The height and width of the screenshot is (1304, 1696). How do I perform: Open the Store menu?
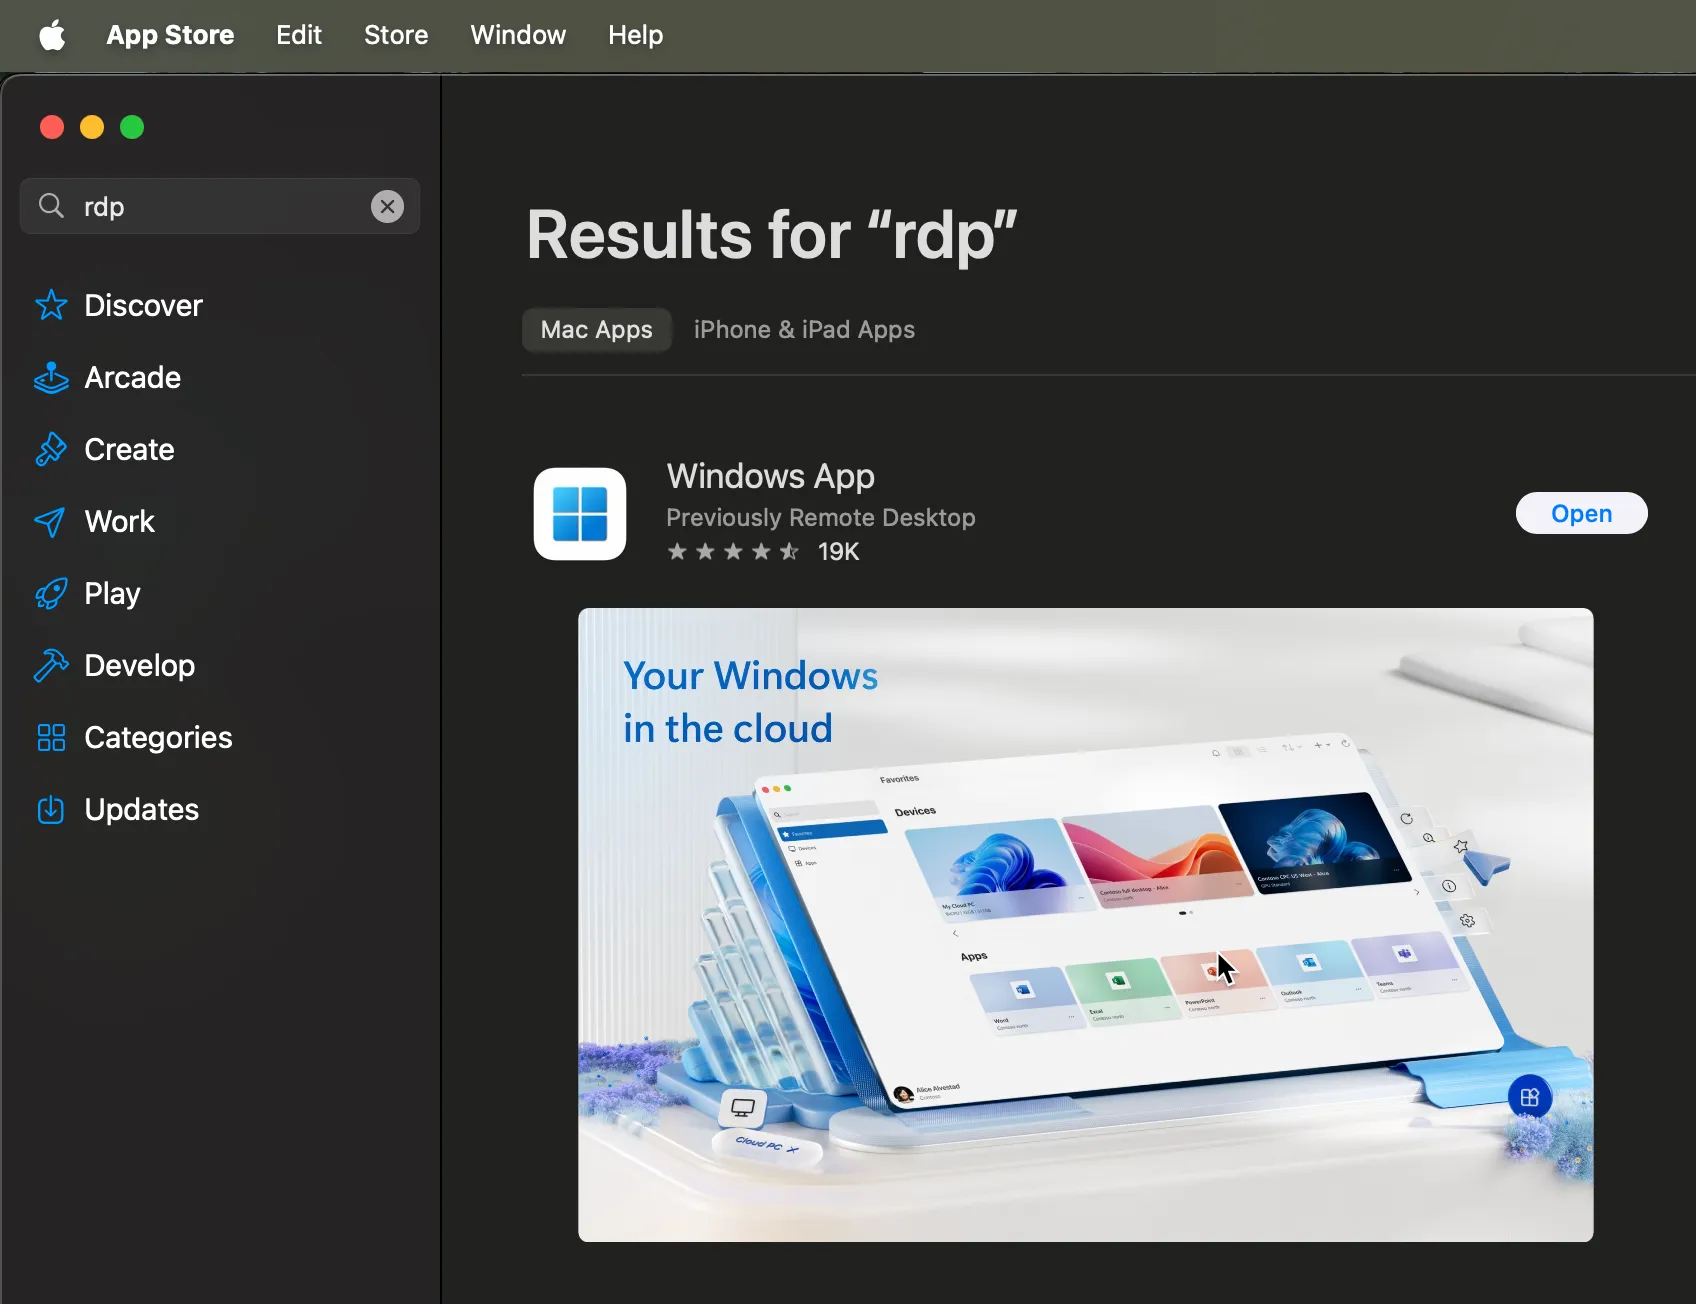coord(396,35)
